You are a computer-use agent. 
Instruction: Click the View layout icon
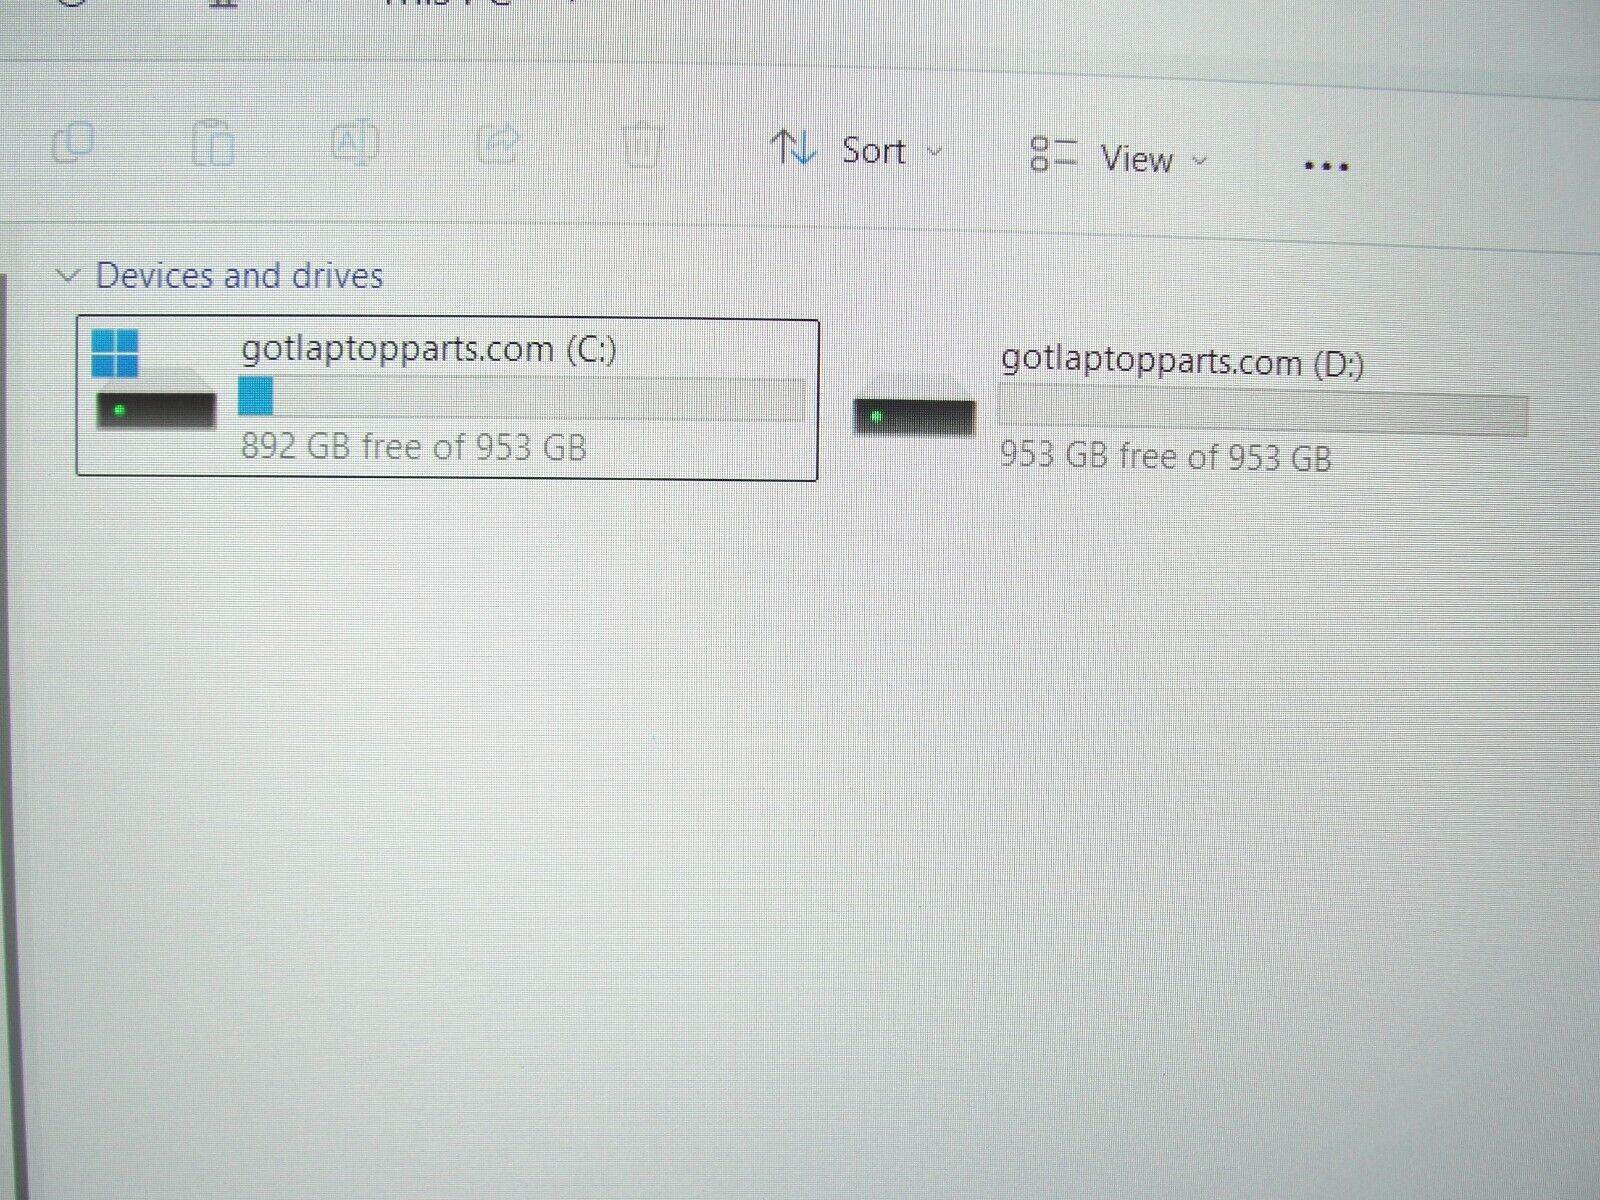[x=1053, y=155]
